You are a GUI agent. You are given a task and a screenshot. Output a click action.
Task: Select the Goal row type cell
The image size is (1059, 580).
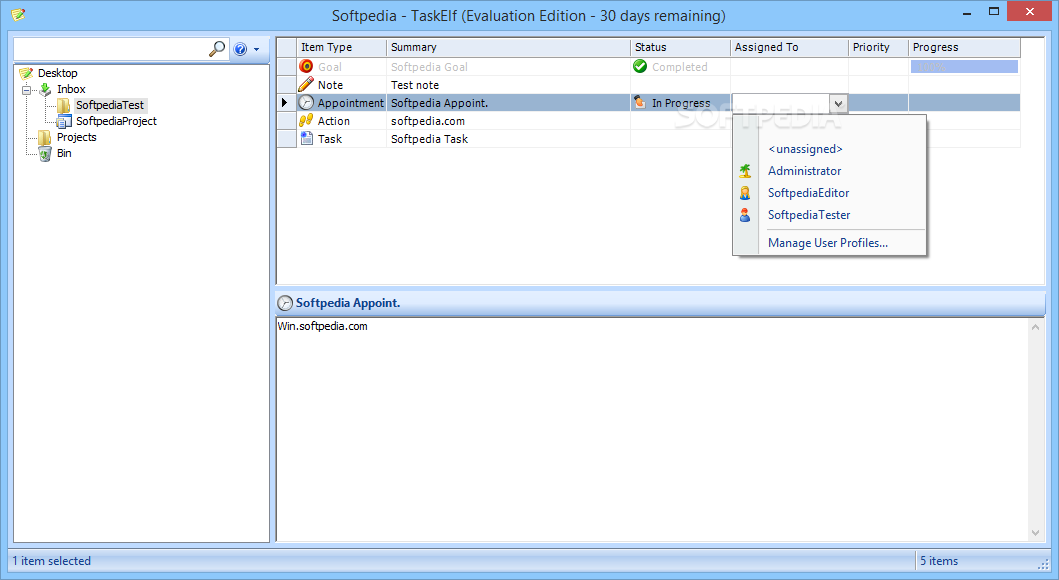click(341, 67)
